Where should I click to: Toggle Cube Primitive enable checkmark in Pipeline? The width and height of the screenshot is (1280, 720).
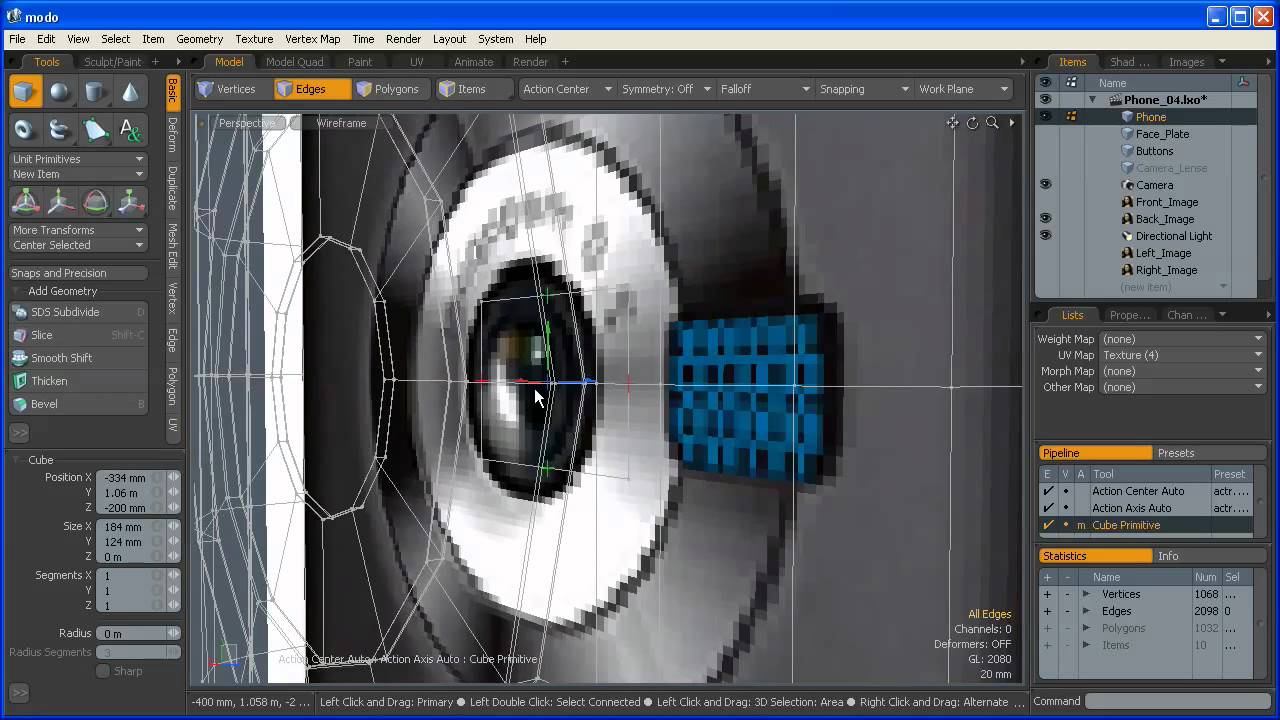1048,525
